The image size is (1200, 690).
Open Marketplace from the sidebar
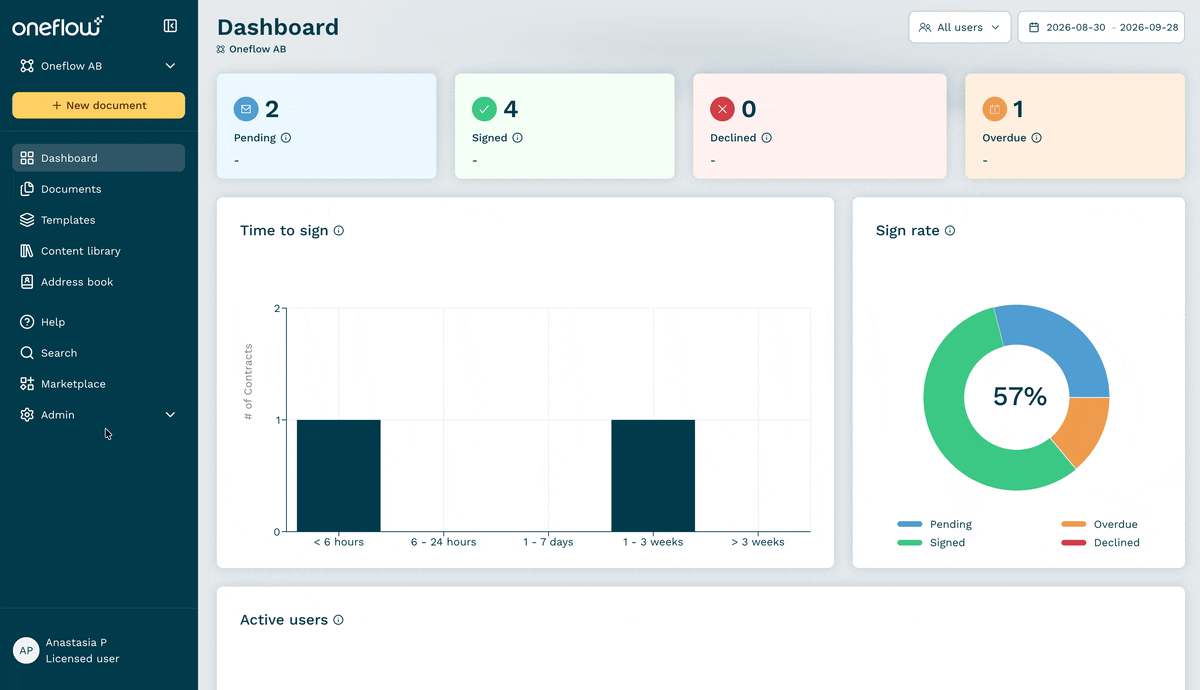pyautogui.click(x=98, y=384)
